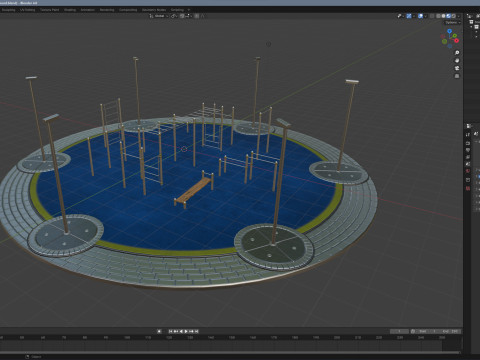Open the Texture Paint workspace tab
This screenshot has width=480, height=360.
pos(50,10)
